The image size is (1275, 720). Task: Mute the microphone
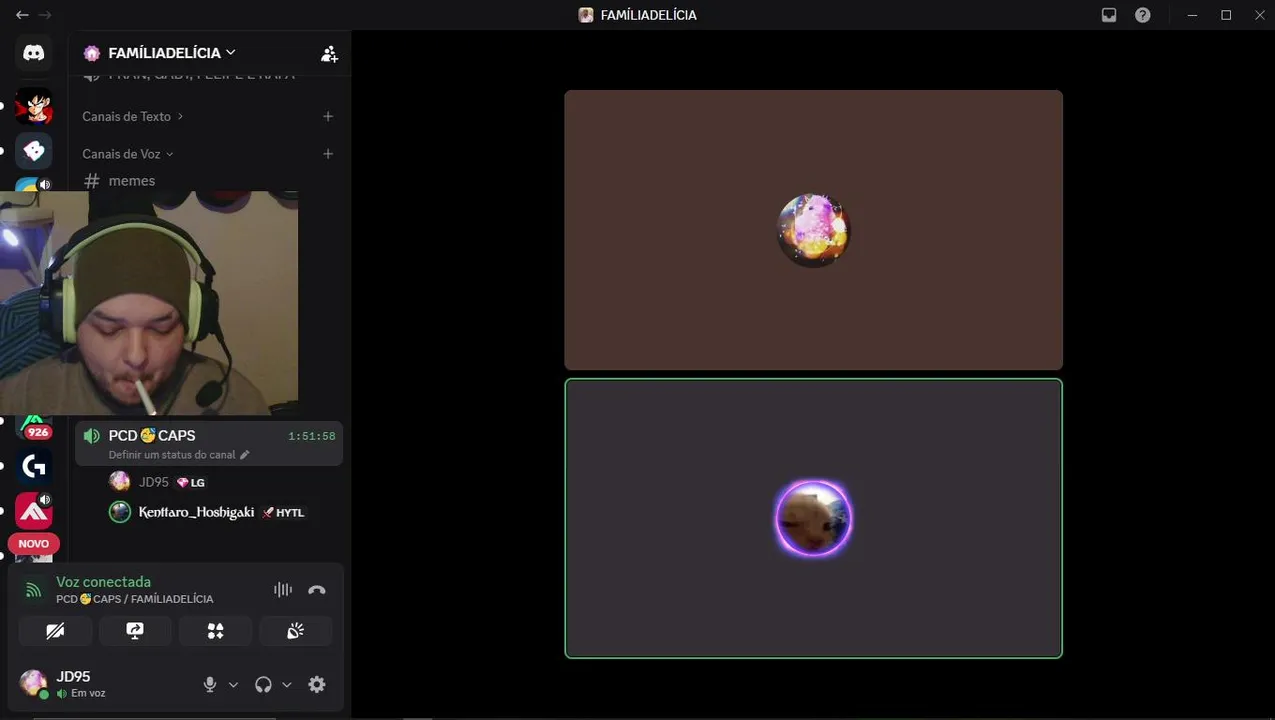coord(210,685)
